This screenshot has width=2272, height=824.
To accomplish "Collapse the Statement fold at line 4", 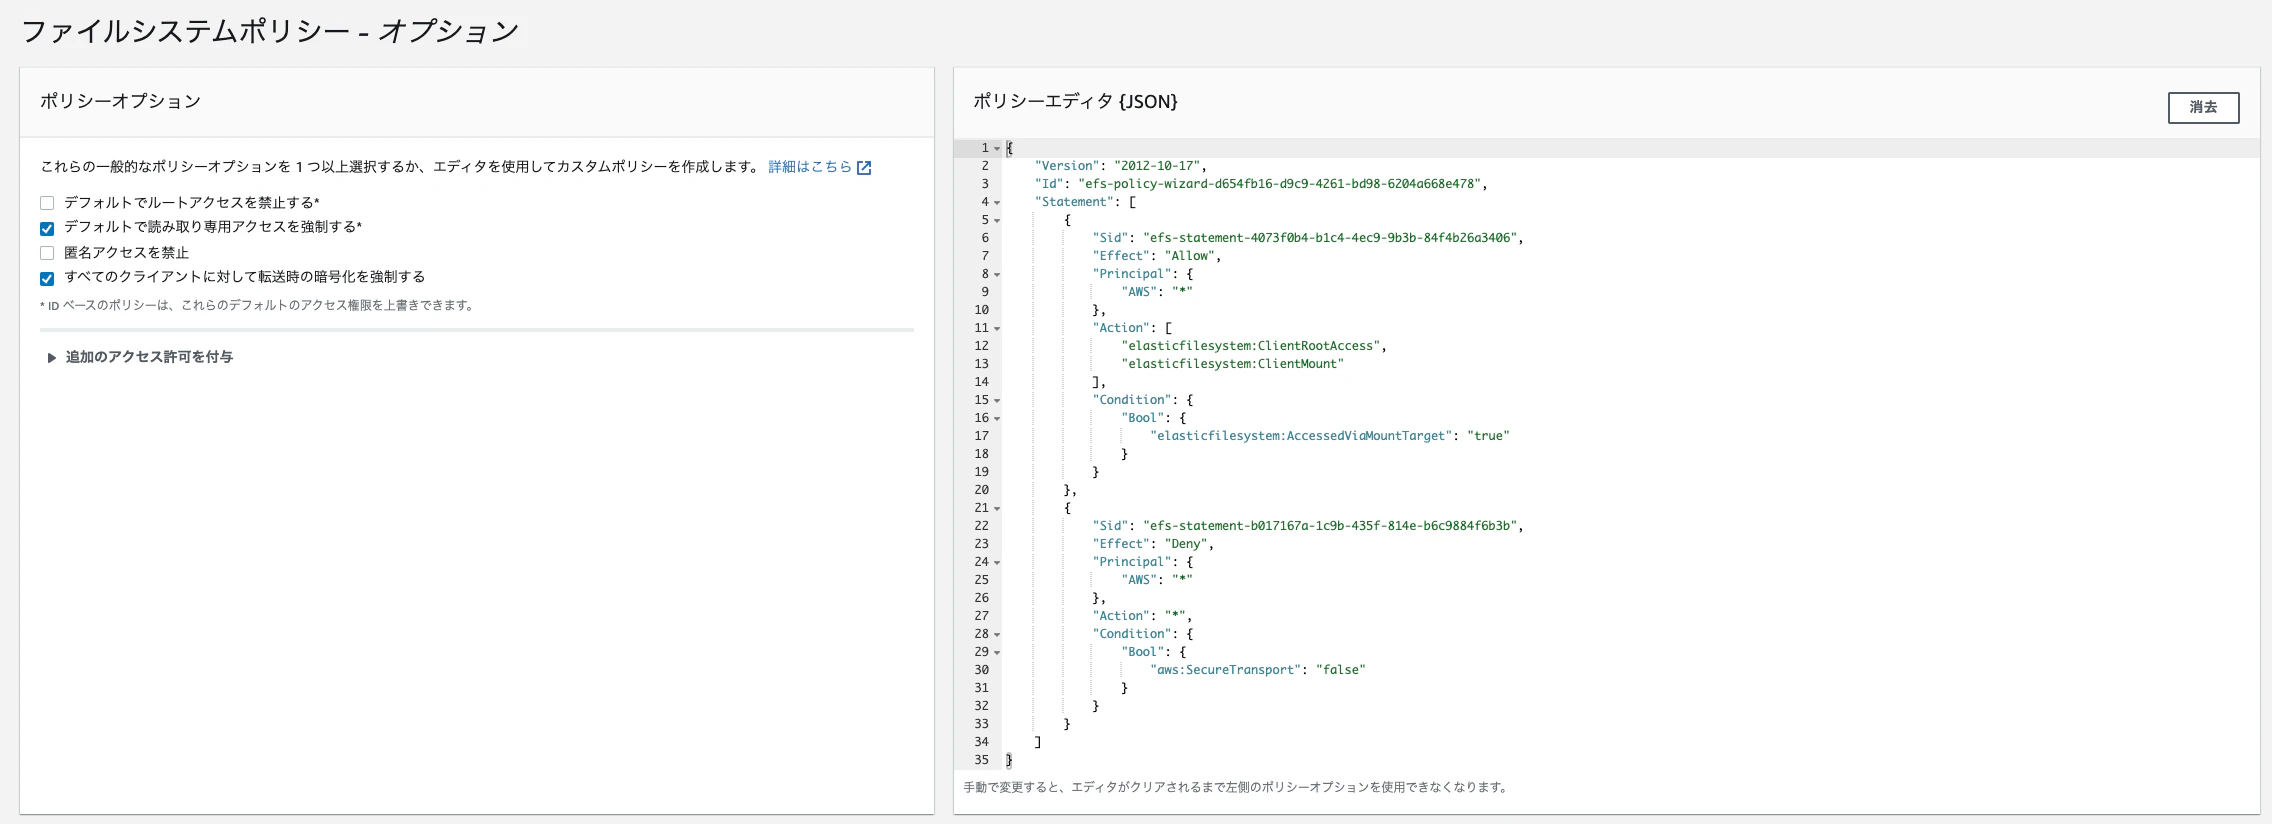I will pyautogui.click(x=997, y=203).
